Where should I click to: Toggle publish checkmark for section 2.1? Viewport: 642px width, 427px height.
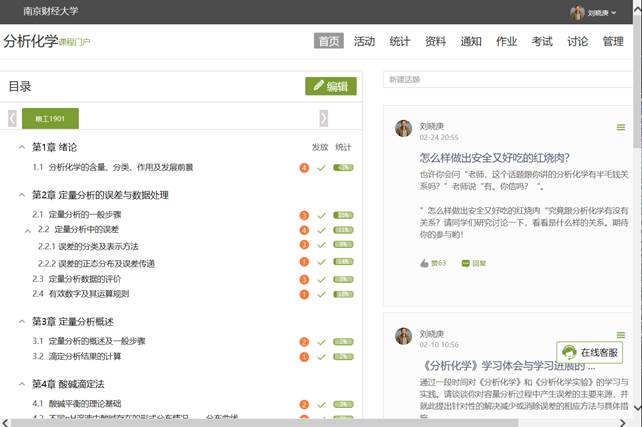[321, 215]
